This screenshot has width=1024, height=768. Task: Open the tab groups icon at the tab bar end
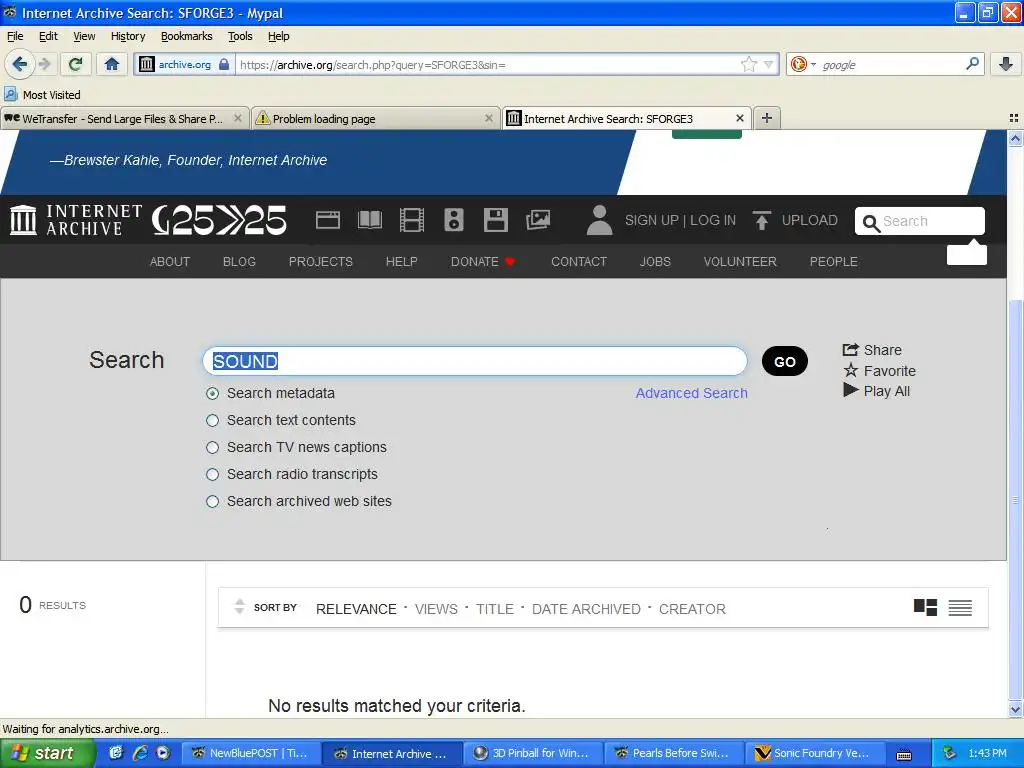1014,118
